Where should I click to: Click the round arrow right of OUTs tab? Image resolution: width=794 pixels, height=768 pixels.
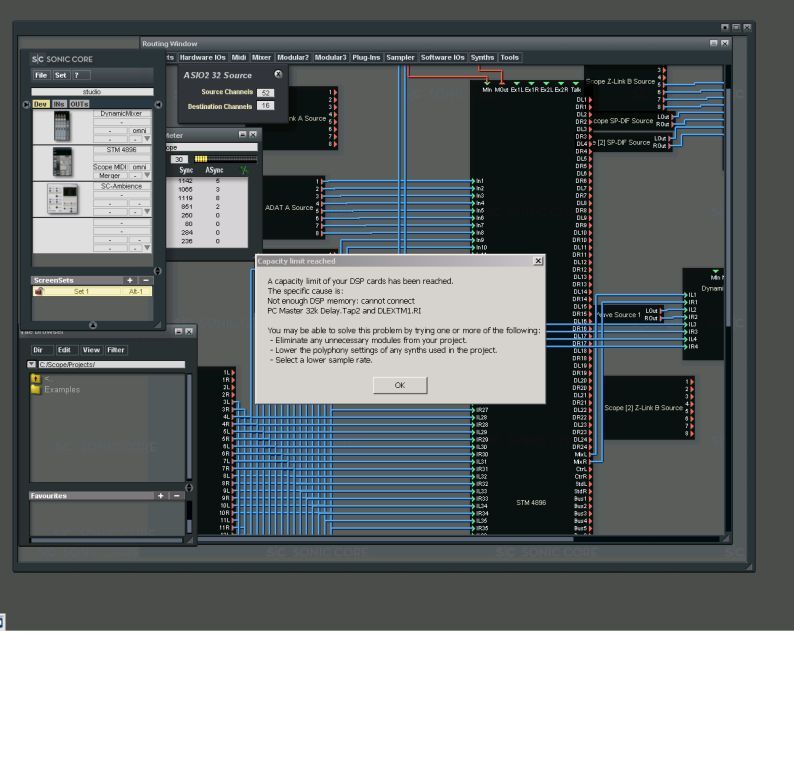click(x=158, y=104)
